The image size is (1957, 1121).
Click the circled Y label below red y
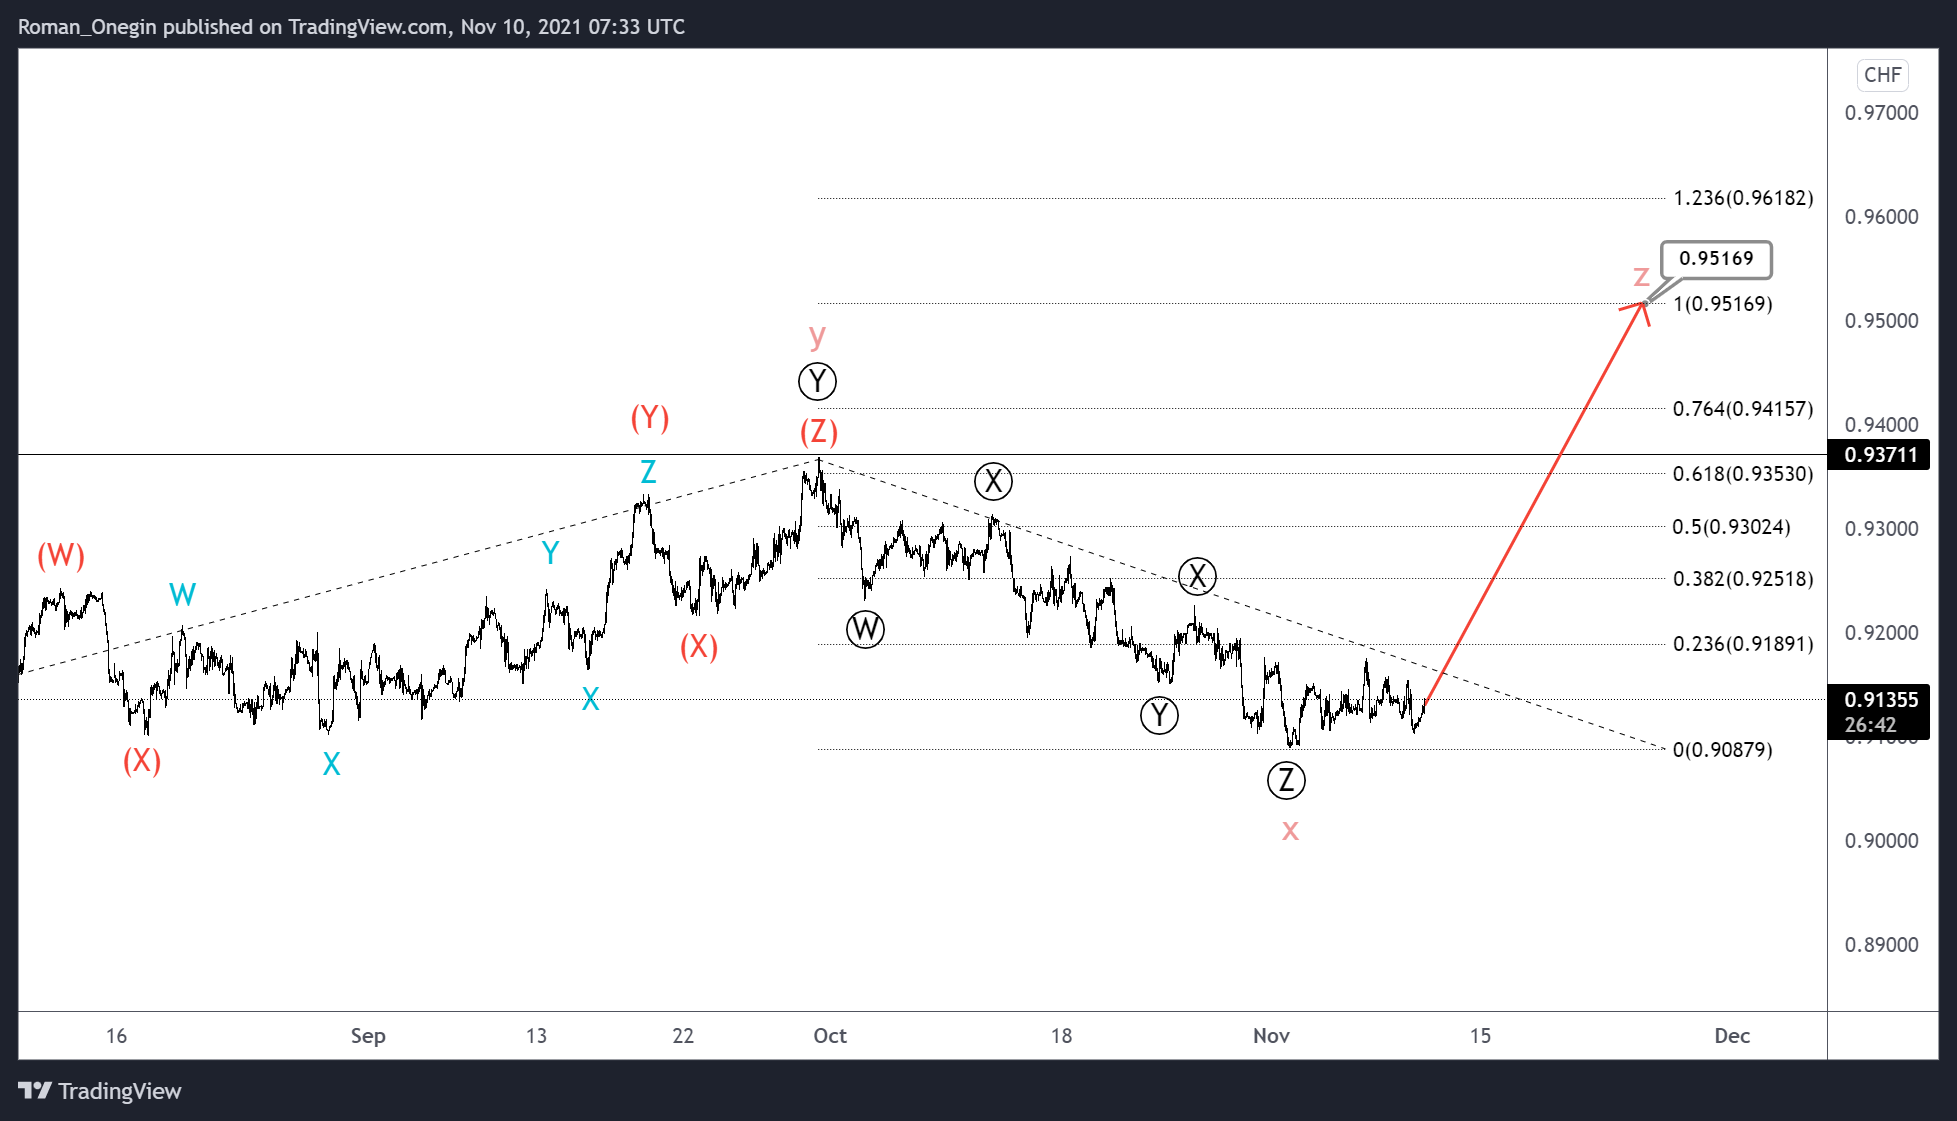click(x=817, y=381)
